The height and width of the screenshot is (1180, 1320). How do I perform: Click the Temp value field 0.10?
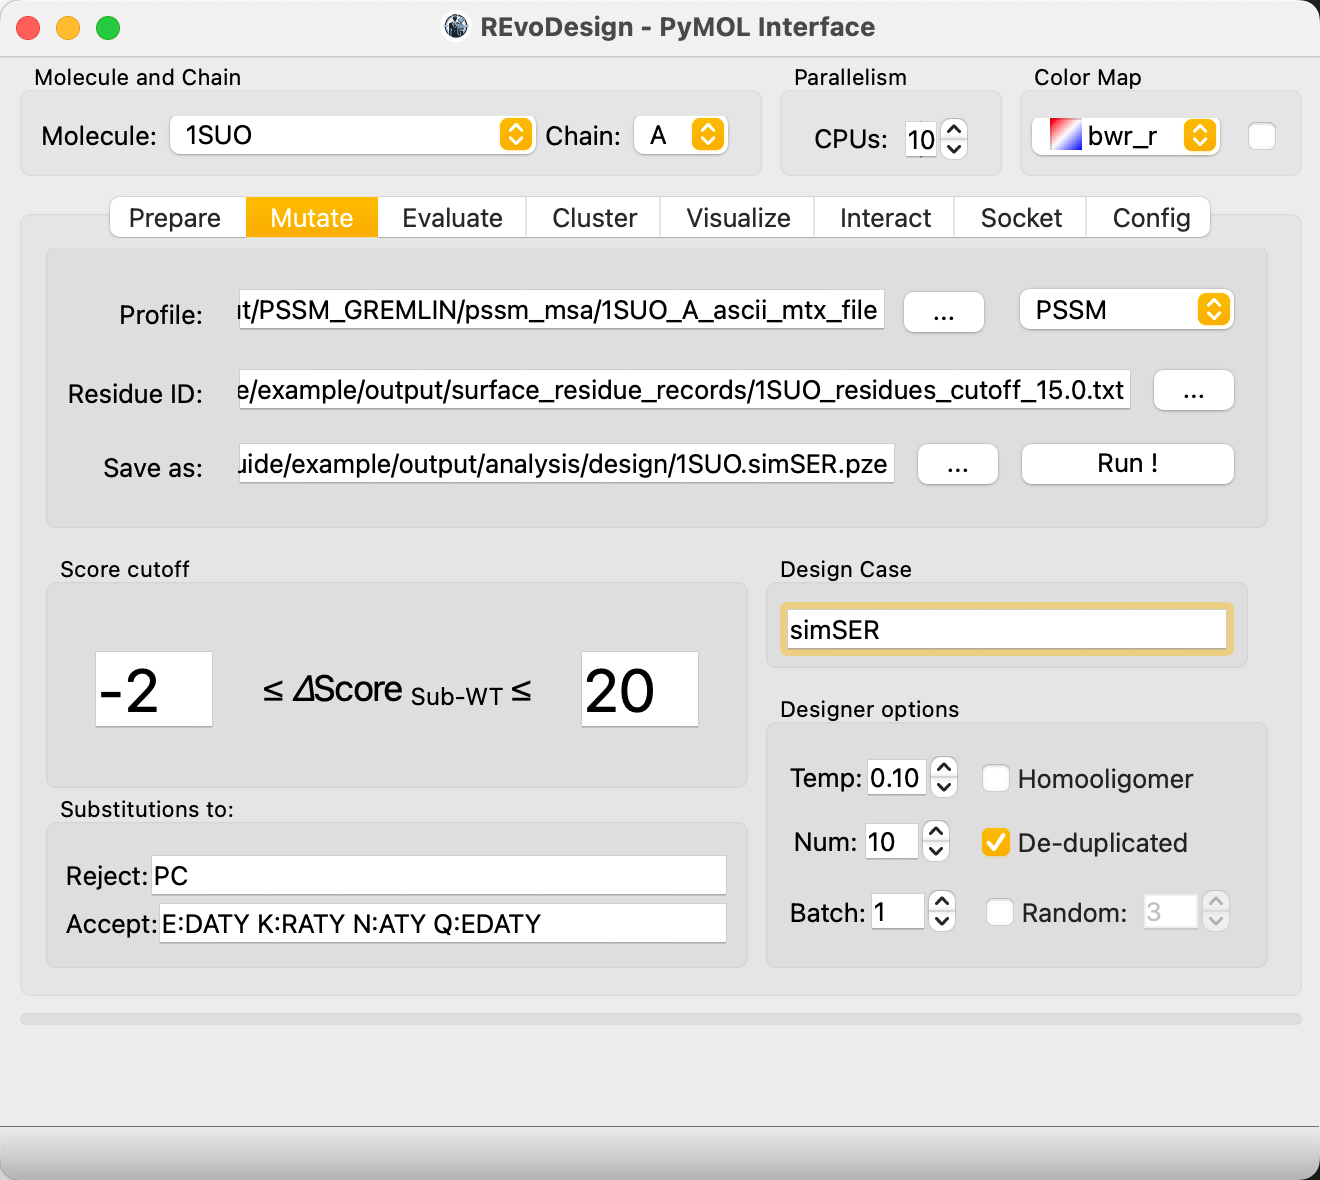click(x=896, y=777)
